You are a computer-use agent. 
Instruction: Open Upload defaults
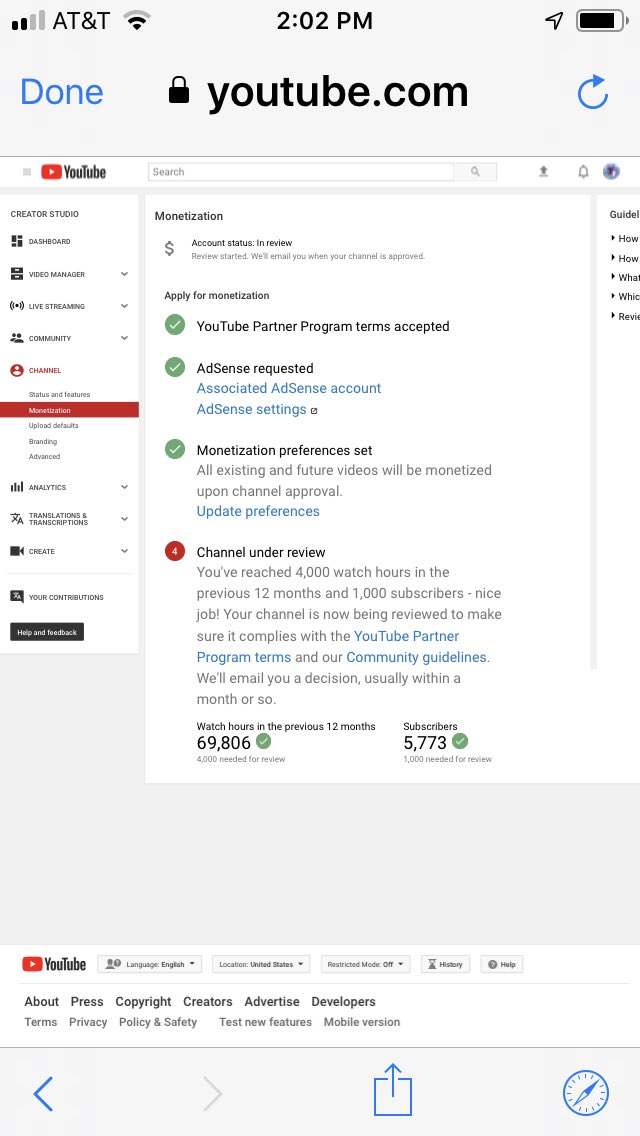point(54,426)
